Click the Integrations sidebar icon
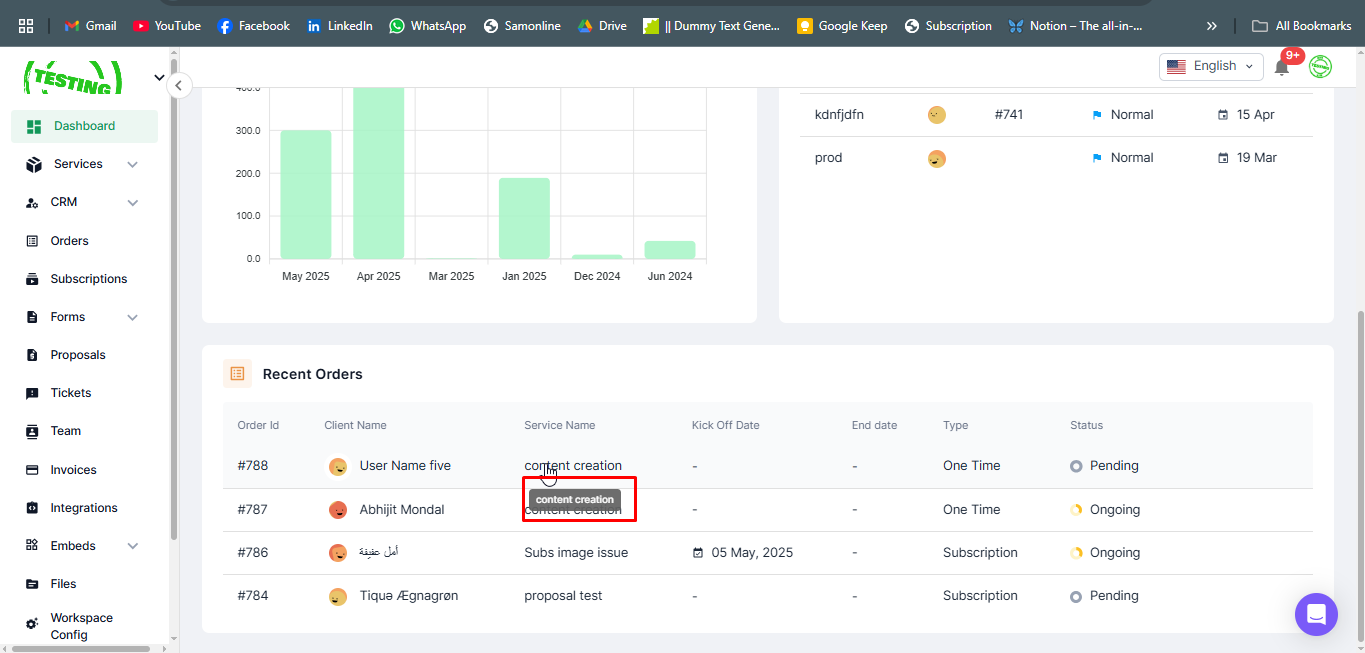Screen dimensions: 1365x653 [x=32, y=508]
